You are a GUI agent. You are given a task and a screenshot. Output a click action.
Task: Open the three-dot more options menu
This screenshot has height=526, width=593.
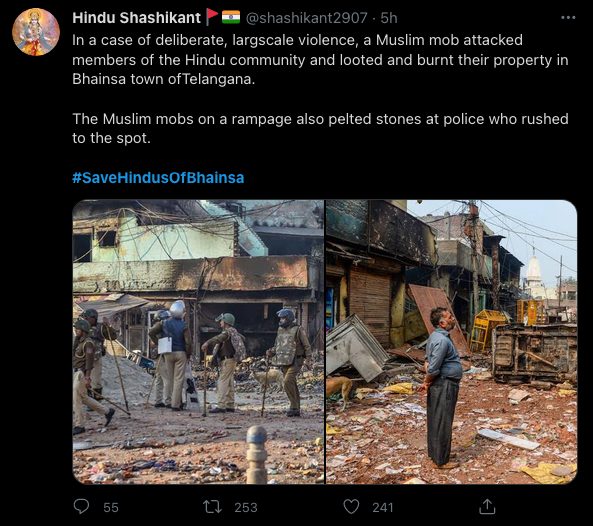point(568,17)
